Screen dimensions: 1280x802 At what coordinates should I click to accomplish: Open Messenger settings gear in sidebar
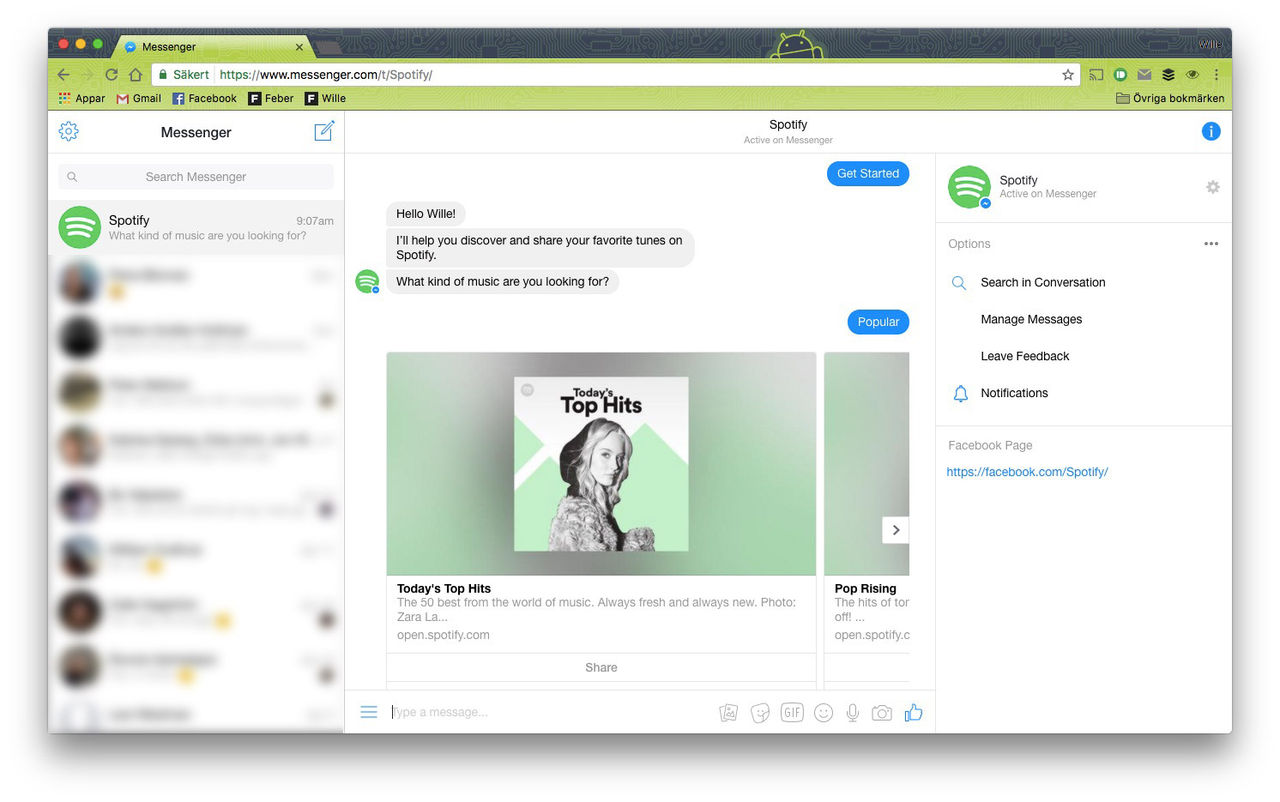tap(69, 132)
